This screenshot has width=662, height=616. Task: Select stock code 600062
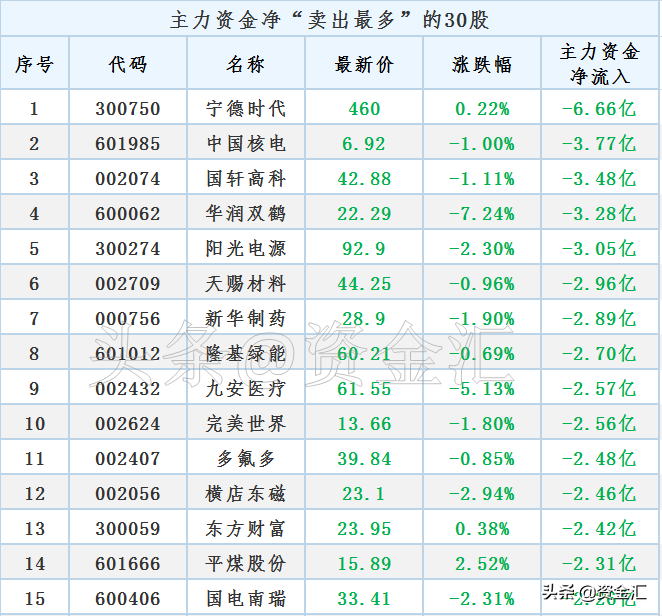click(128, 214)
